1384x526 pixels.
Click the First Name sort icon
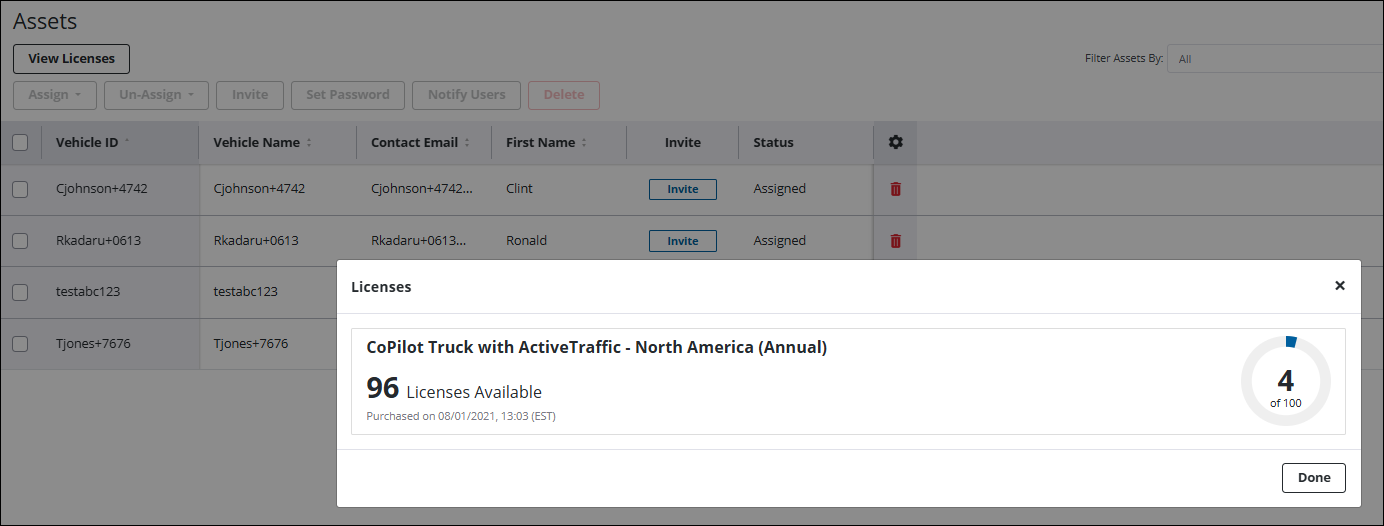[x=584, y=143]
